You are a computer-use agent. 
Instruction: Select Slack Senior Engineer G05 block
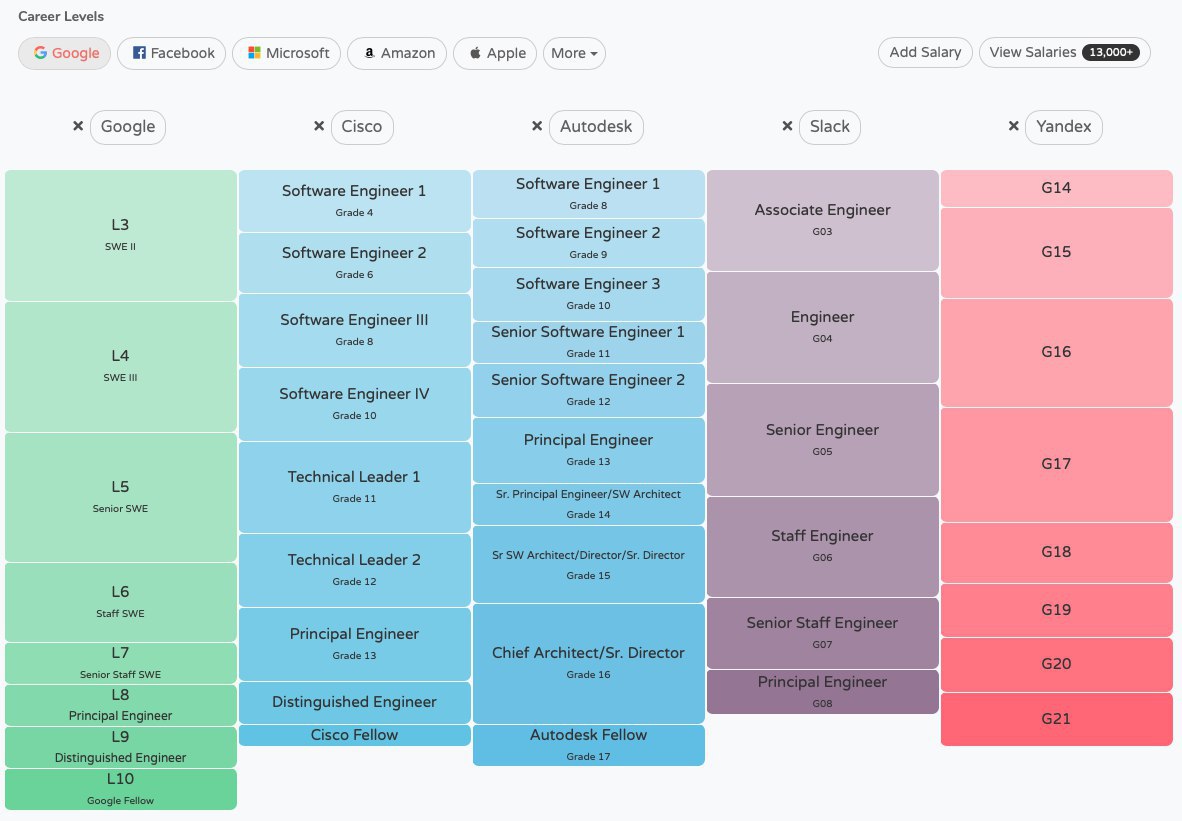tap(822, 440)
